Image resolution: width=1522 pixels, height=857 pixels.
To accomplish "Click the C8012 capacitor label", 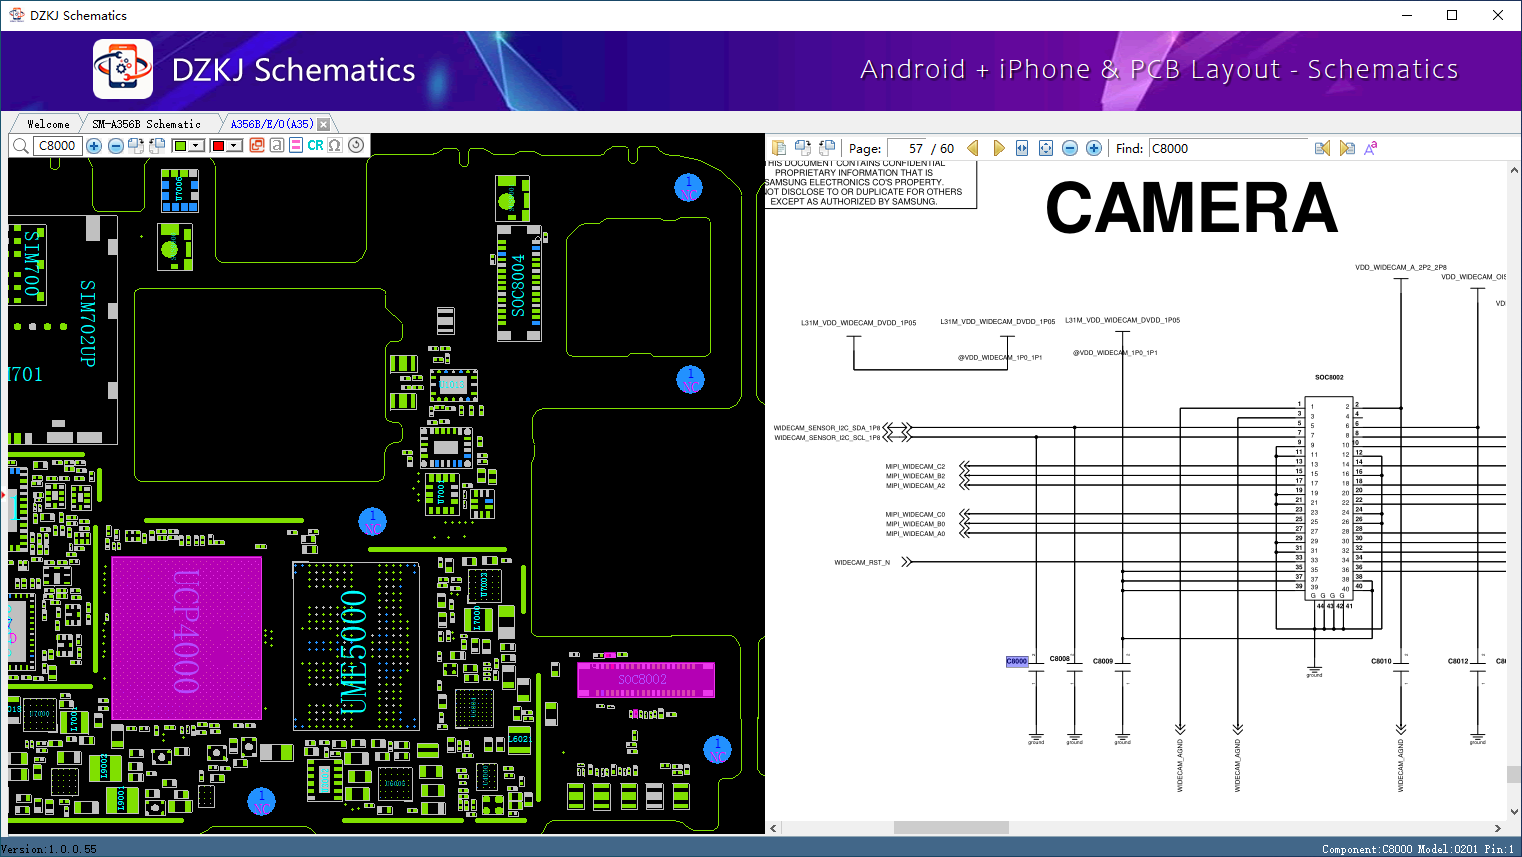I will 1458,661.
